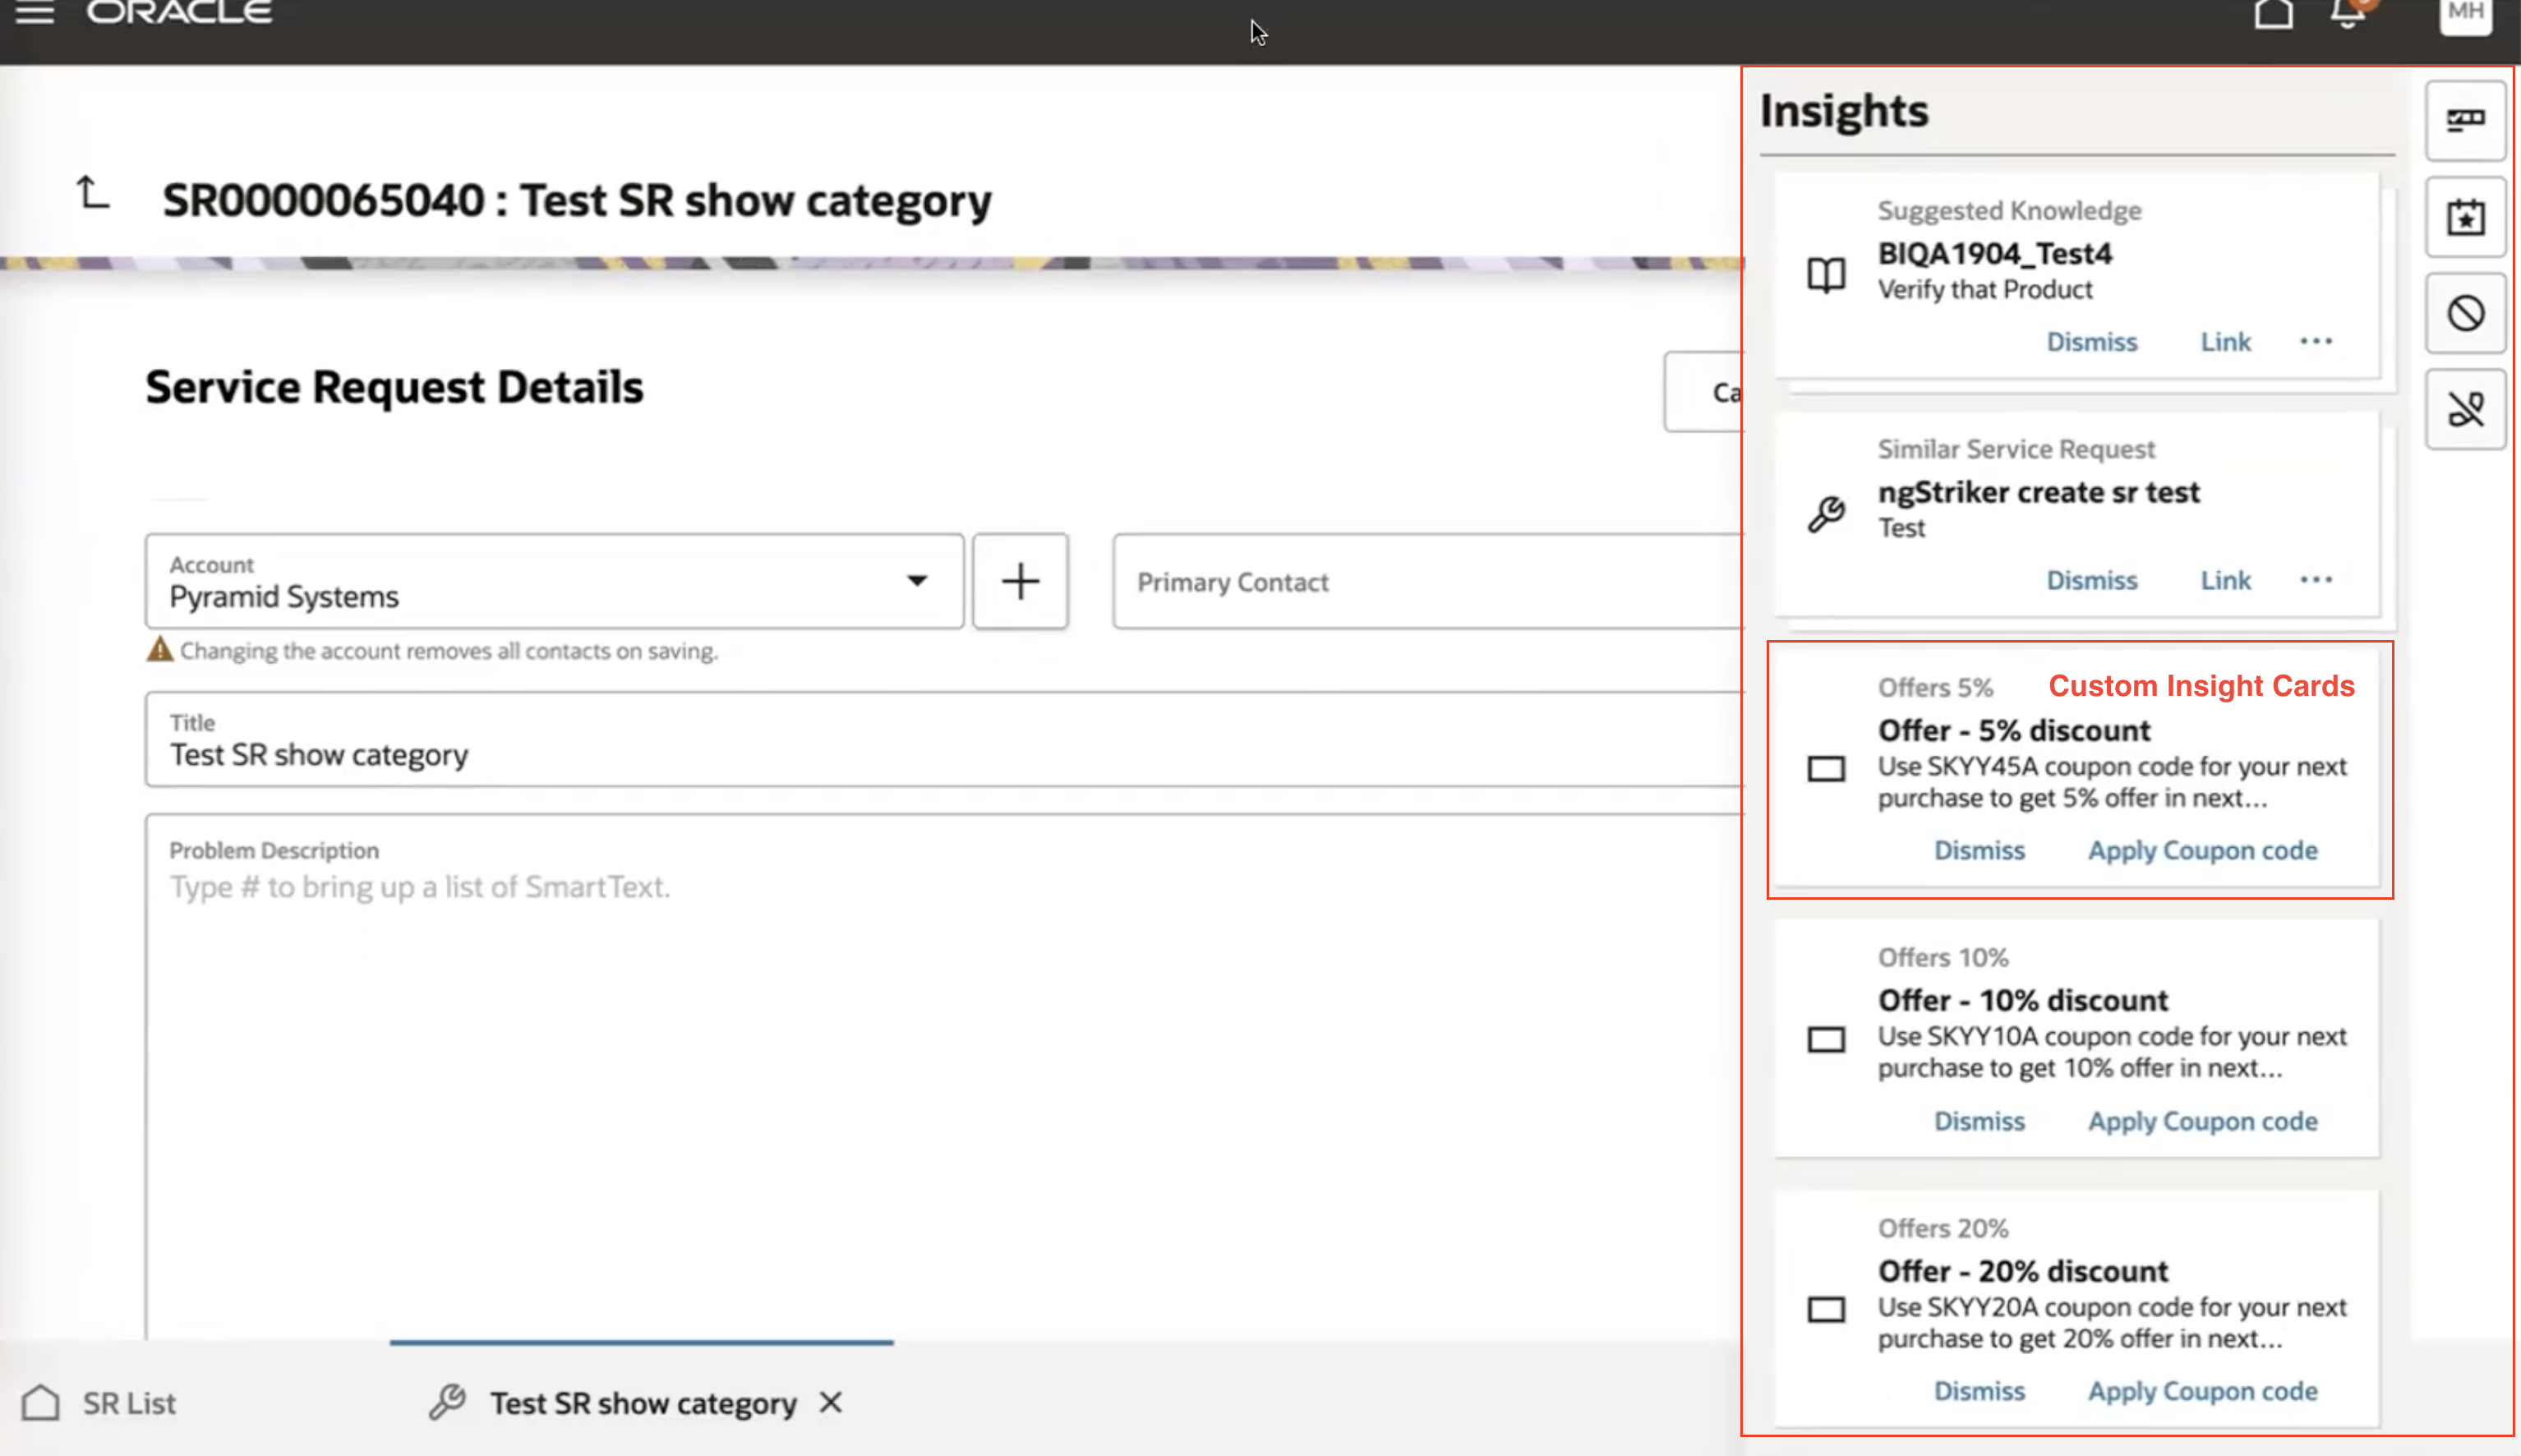Screen dimensions: 2521x1456
Task: Click the plus icon next to Account field
Action: (1020, 581)
